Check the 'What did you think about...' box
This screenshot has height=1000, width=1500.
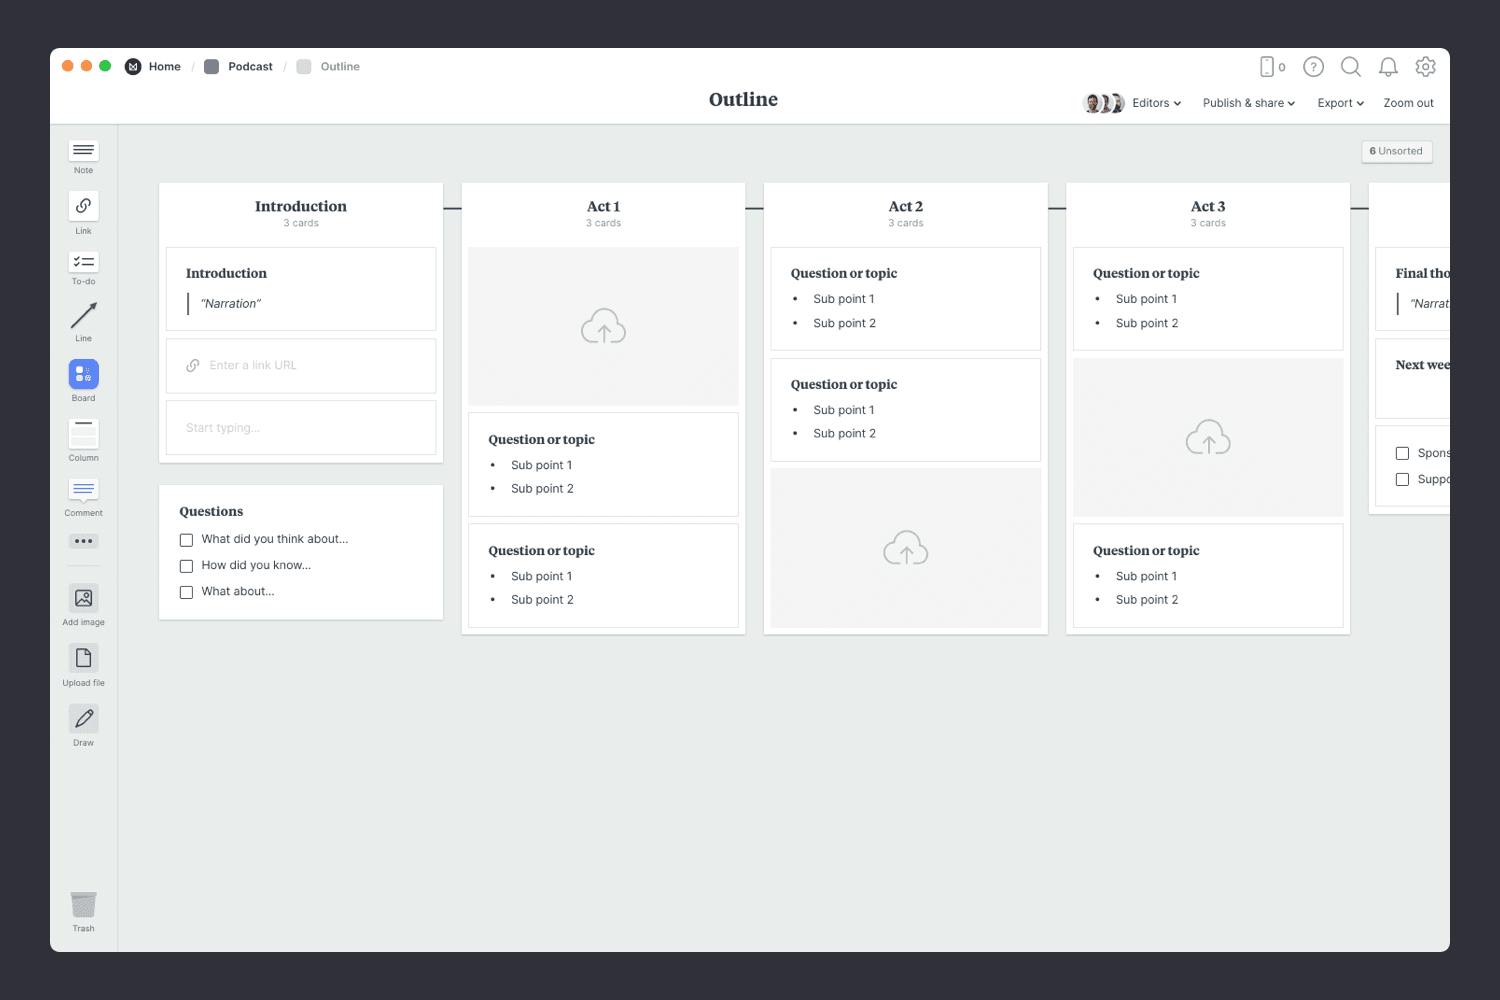click(x=186, y=540)
